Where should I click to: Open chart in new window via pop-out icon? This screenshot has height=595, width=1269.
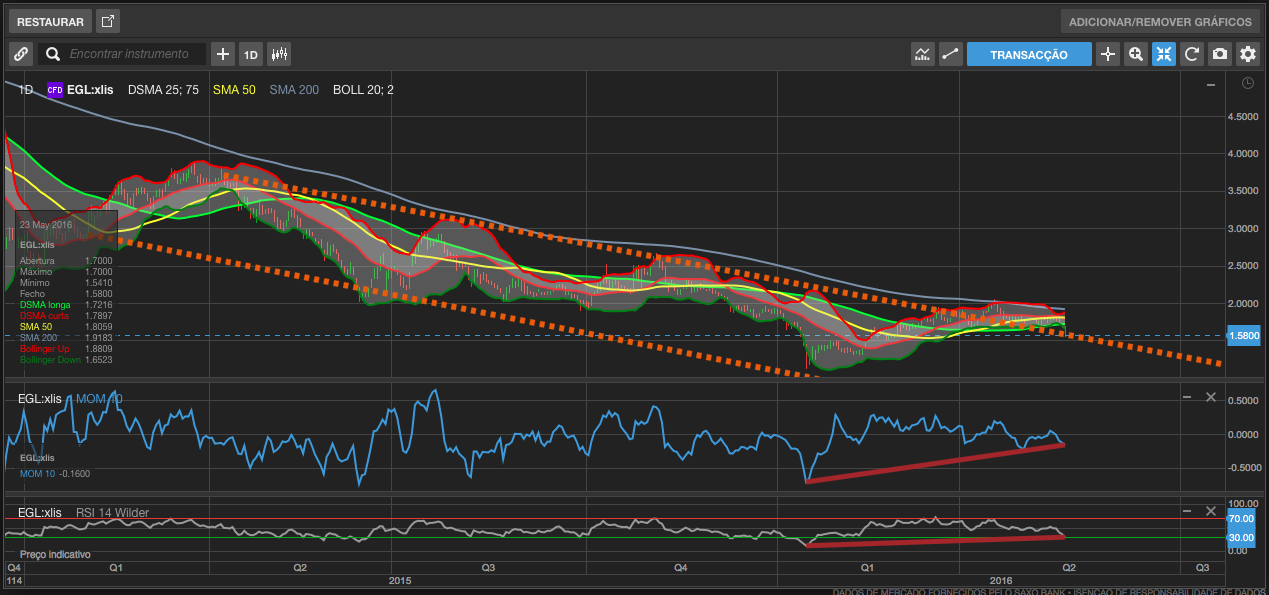pos(108,21)
